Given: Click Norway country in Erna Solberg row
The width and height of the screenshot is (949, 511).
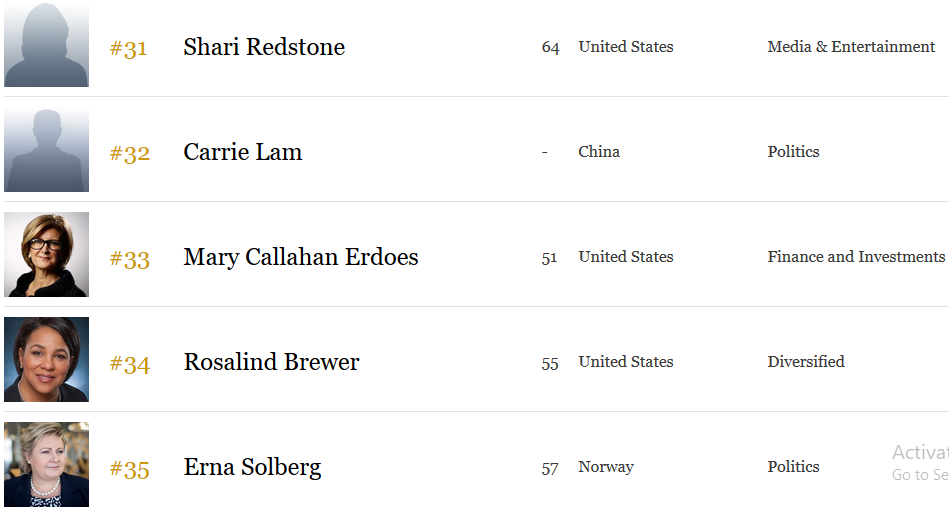Looking at the screenshot, I should 606,467.
